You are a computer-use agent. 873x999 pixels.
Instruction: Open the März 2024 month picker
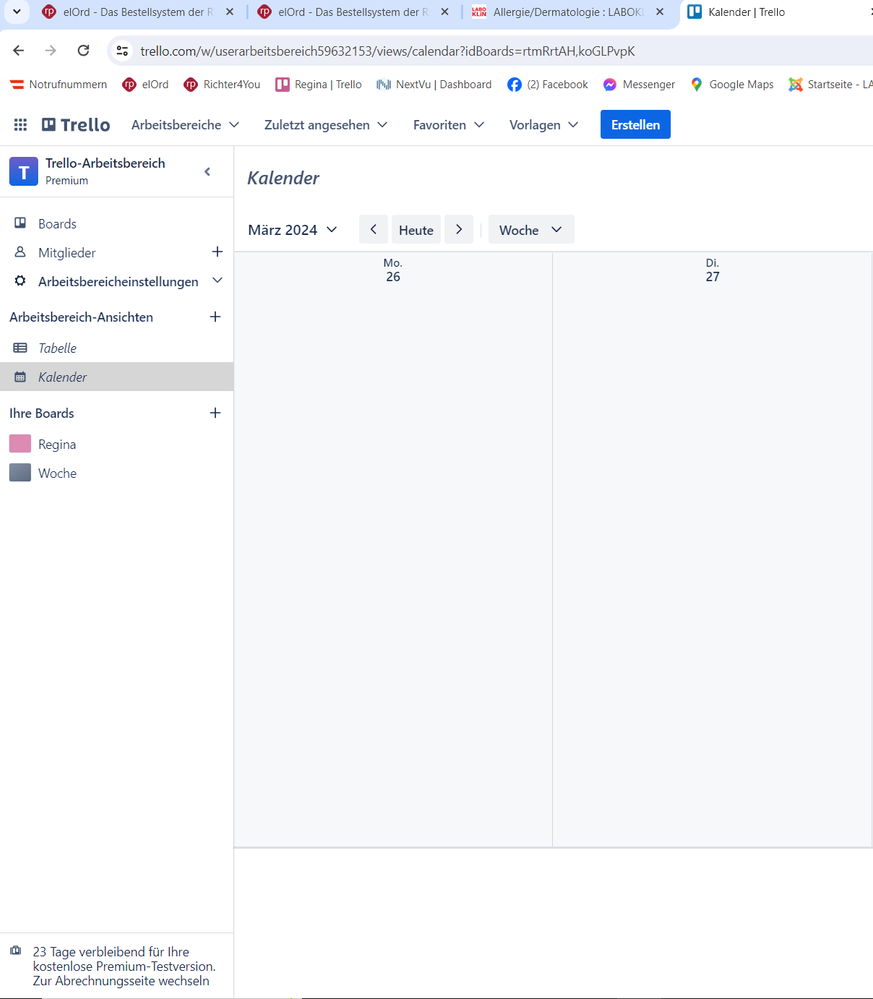(292, 230)
